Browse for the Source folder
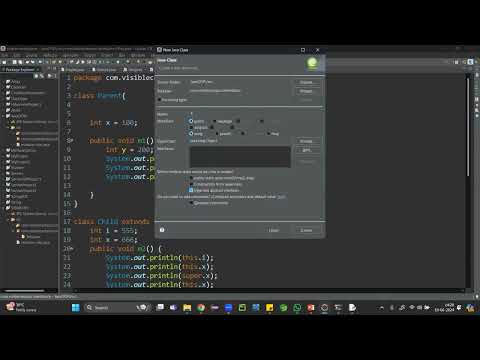 [306, 82]
